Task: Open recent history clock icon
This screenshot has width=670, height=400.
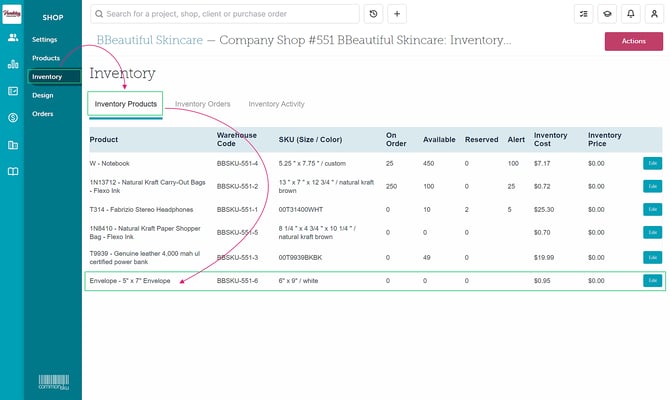Action: click(x=373, y=14)
